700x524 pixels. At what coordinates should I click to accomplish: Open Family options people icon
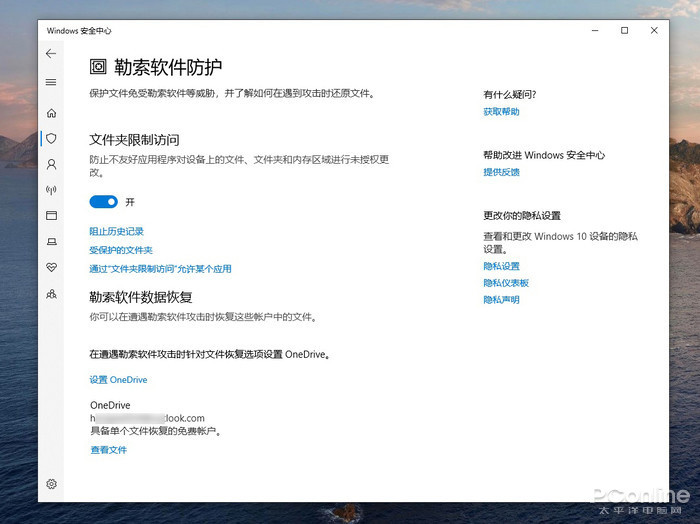click(51, 294)
